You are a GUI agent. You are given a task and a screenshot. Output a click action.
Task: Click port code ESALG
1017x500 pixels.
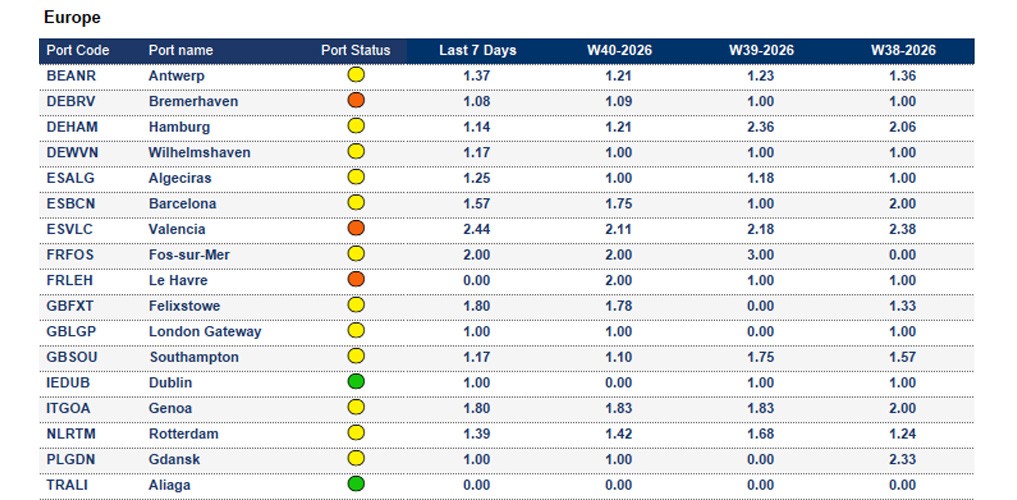(x=71, y=178)
